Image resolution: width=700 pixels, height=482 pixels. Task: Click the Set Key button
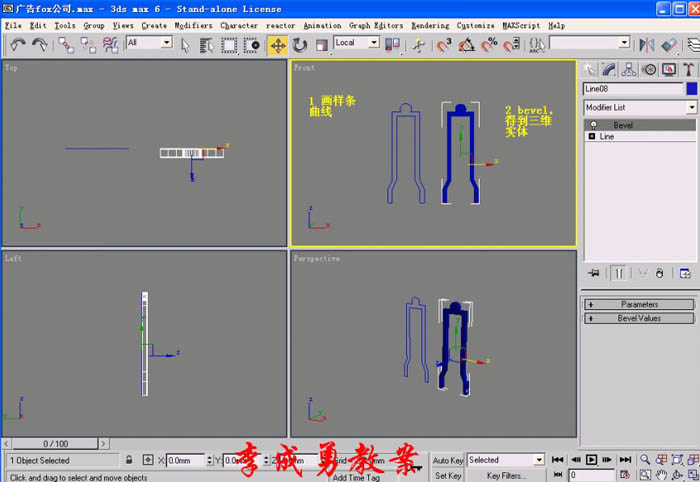pyautogui.click(x=448, y=476)
